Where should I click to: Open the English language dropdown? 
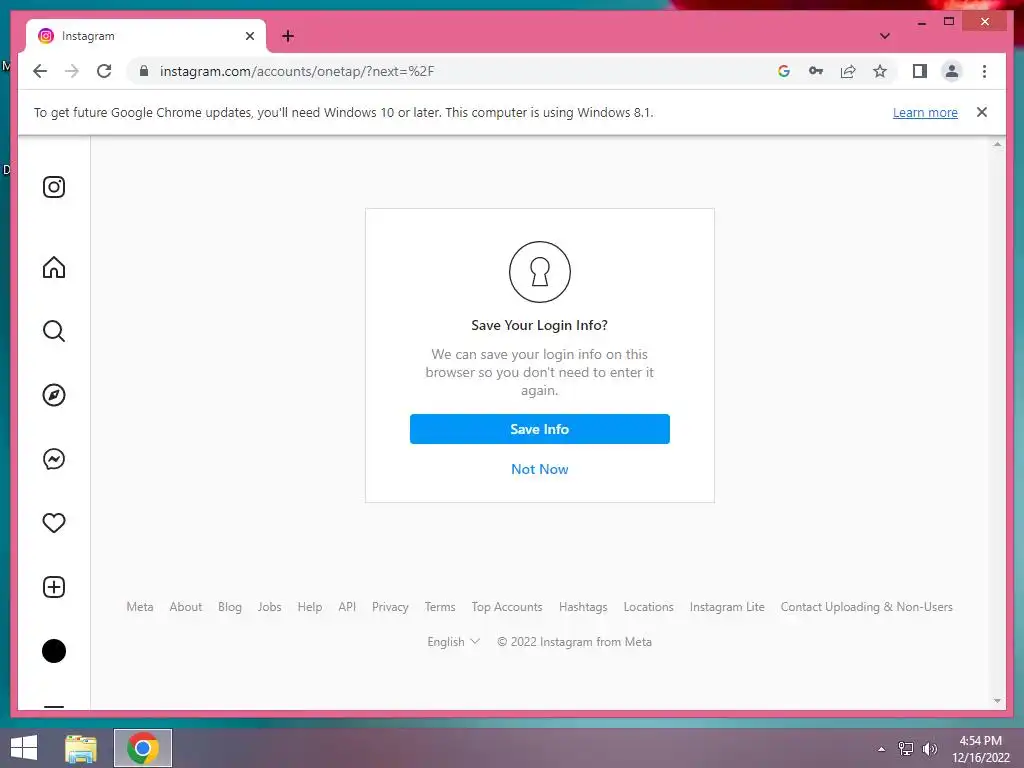[x=453, y=642]
